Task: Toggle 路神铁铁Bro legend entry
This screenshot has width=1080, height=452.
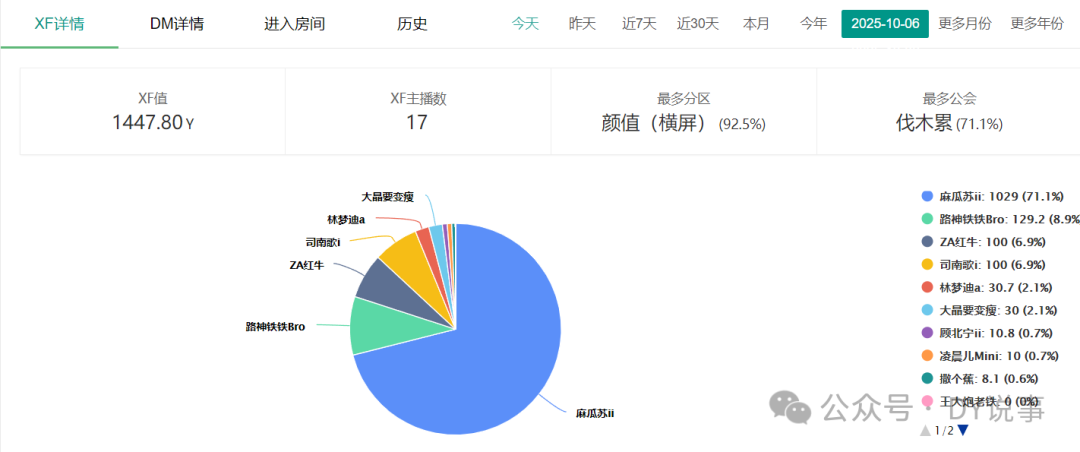Action: pyautogui.click(x=1000, y=219)
